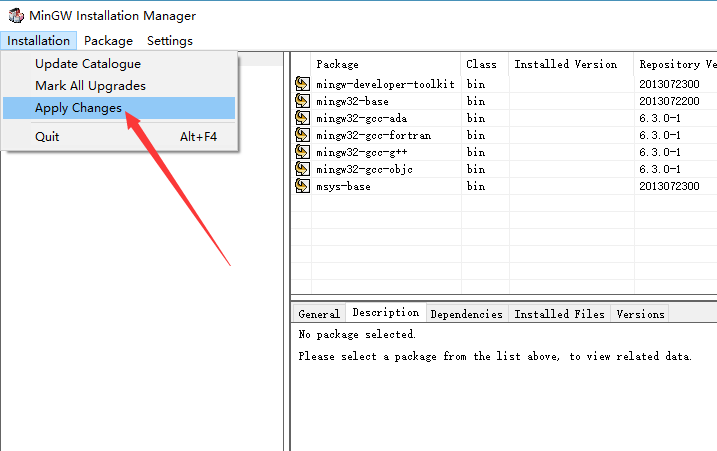Select the msys-base package name
The width and height of the screenshot is (717, 451).
click(x=343, y=186)
